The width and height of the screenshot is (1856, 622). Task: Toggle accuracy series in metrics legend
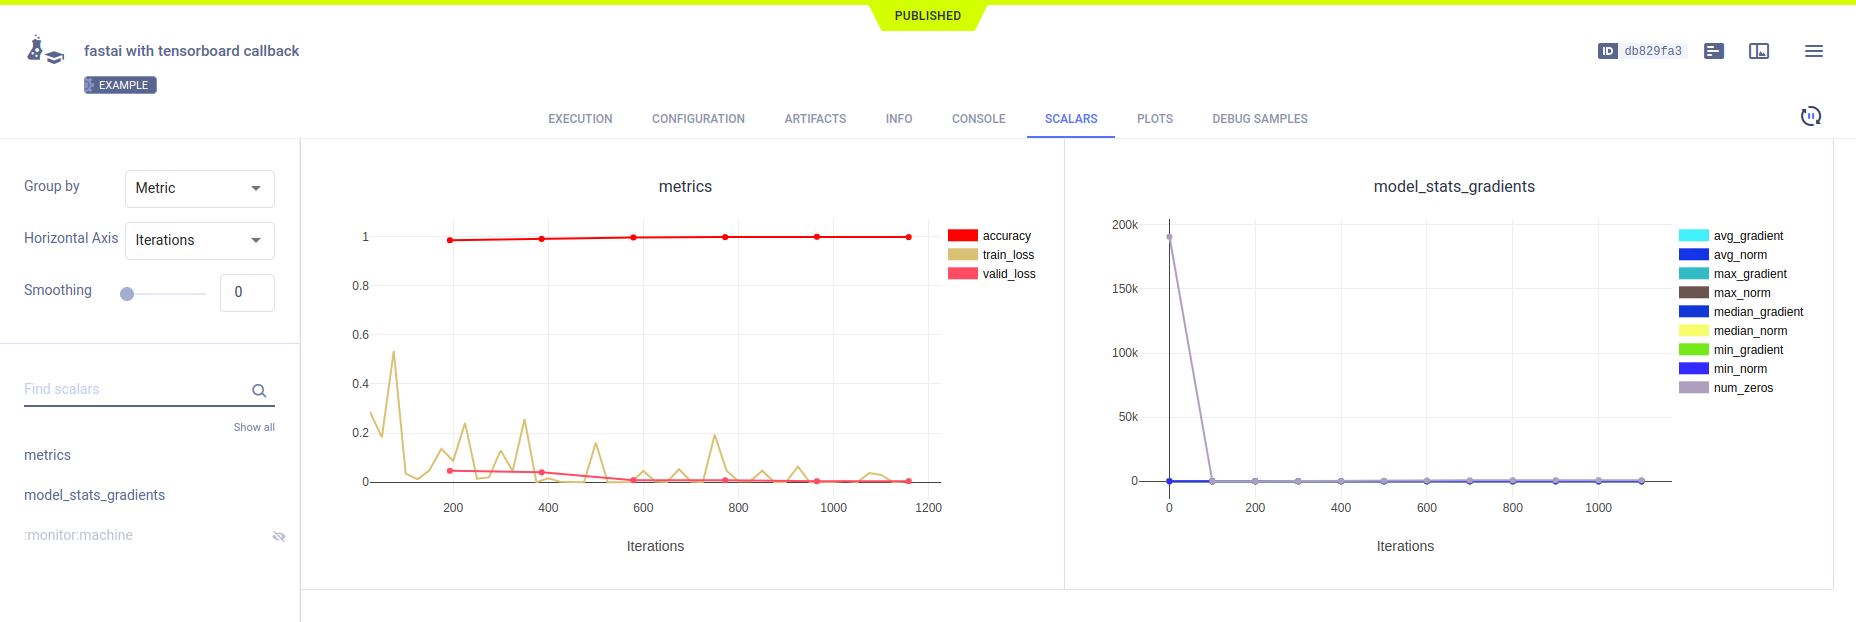[x=1006, y=236]
